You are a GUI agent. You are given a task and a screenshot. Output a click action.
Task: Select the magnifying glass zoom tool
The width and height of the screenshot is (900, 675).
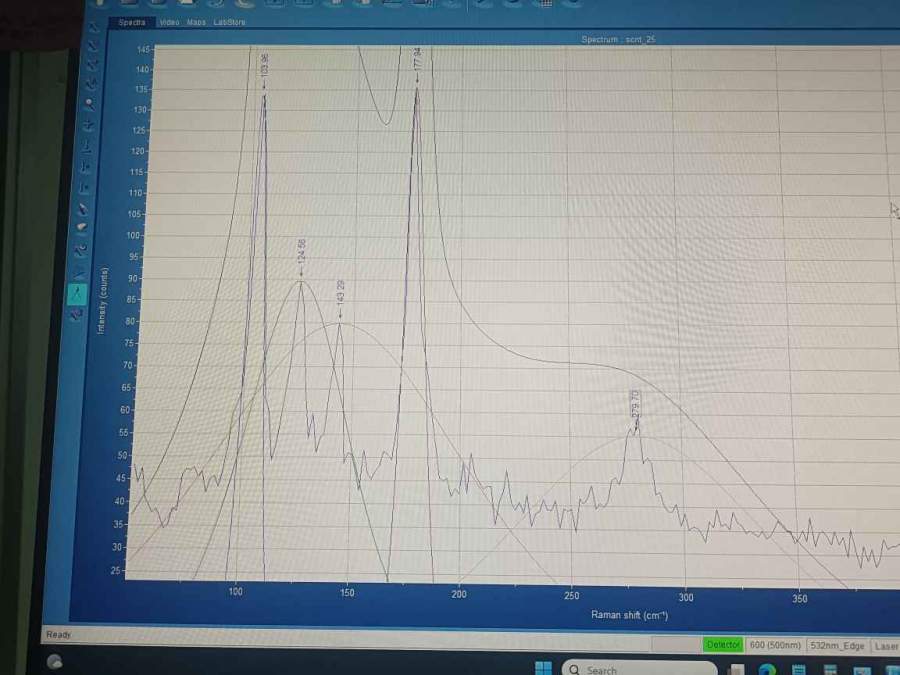coord(89,104)
